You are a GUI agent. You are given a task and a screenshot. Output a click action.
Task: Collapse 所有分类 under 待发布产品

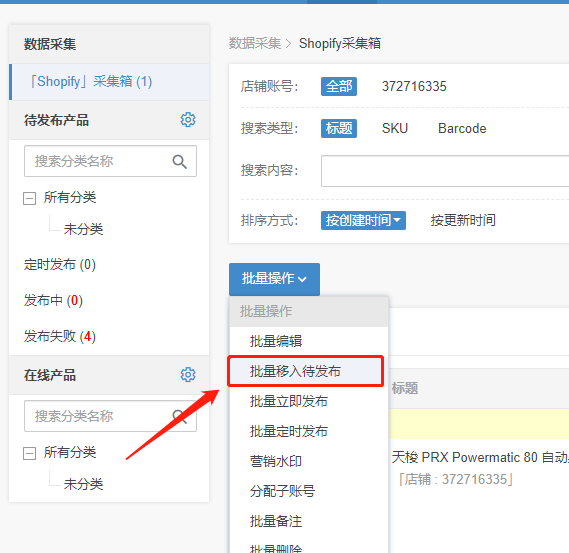[x=29, y=198]
